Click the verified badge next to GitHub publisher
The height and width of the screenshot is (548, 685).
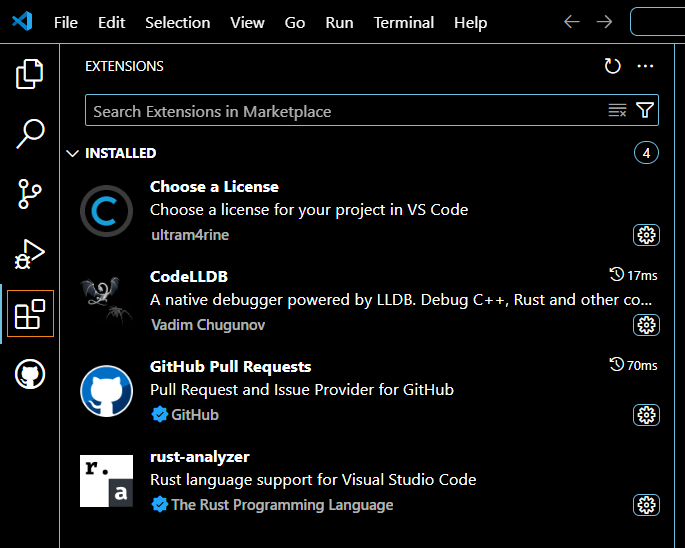coord(159,414)
